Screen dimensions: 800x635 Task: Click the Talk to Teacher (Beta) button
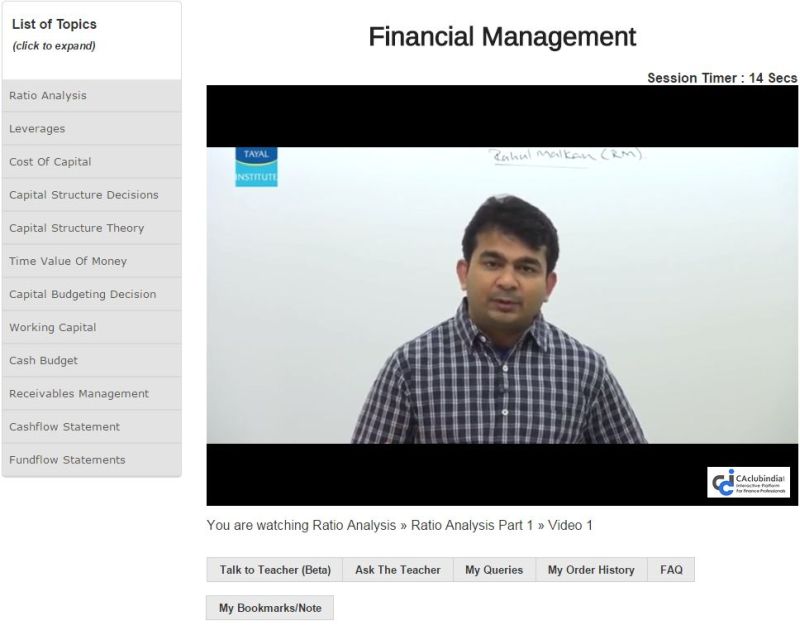[275, 570]
